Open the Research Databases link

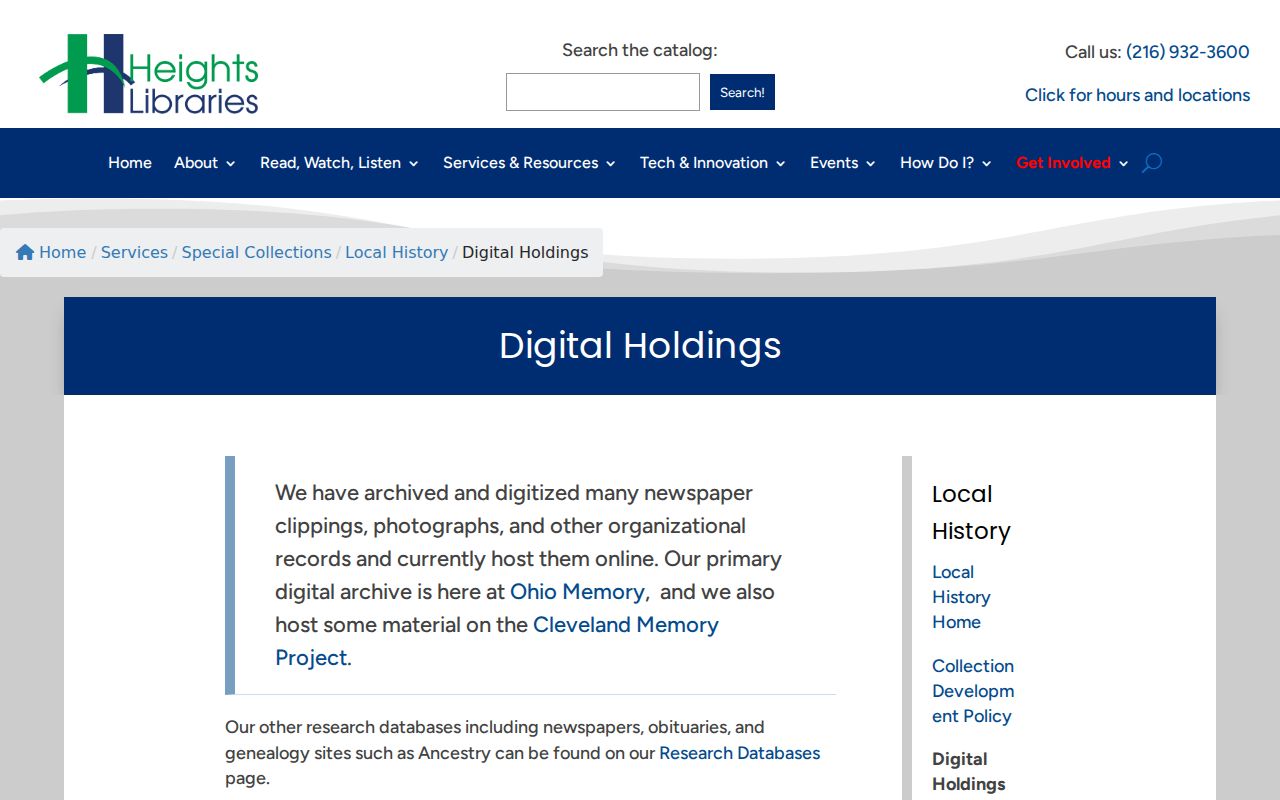point(740,753)
